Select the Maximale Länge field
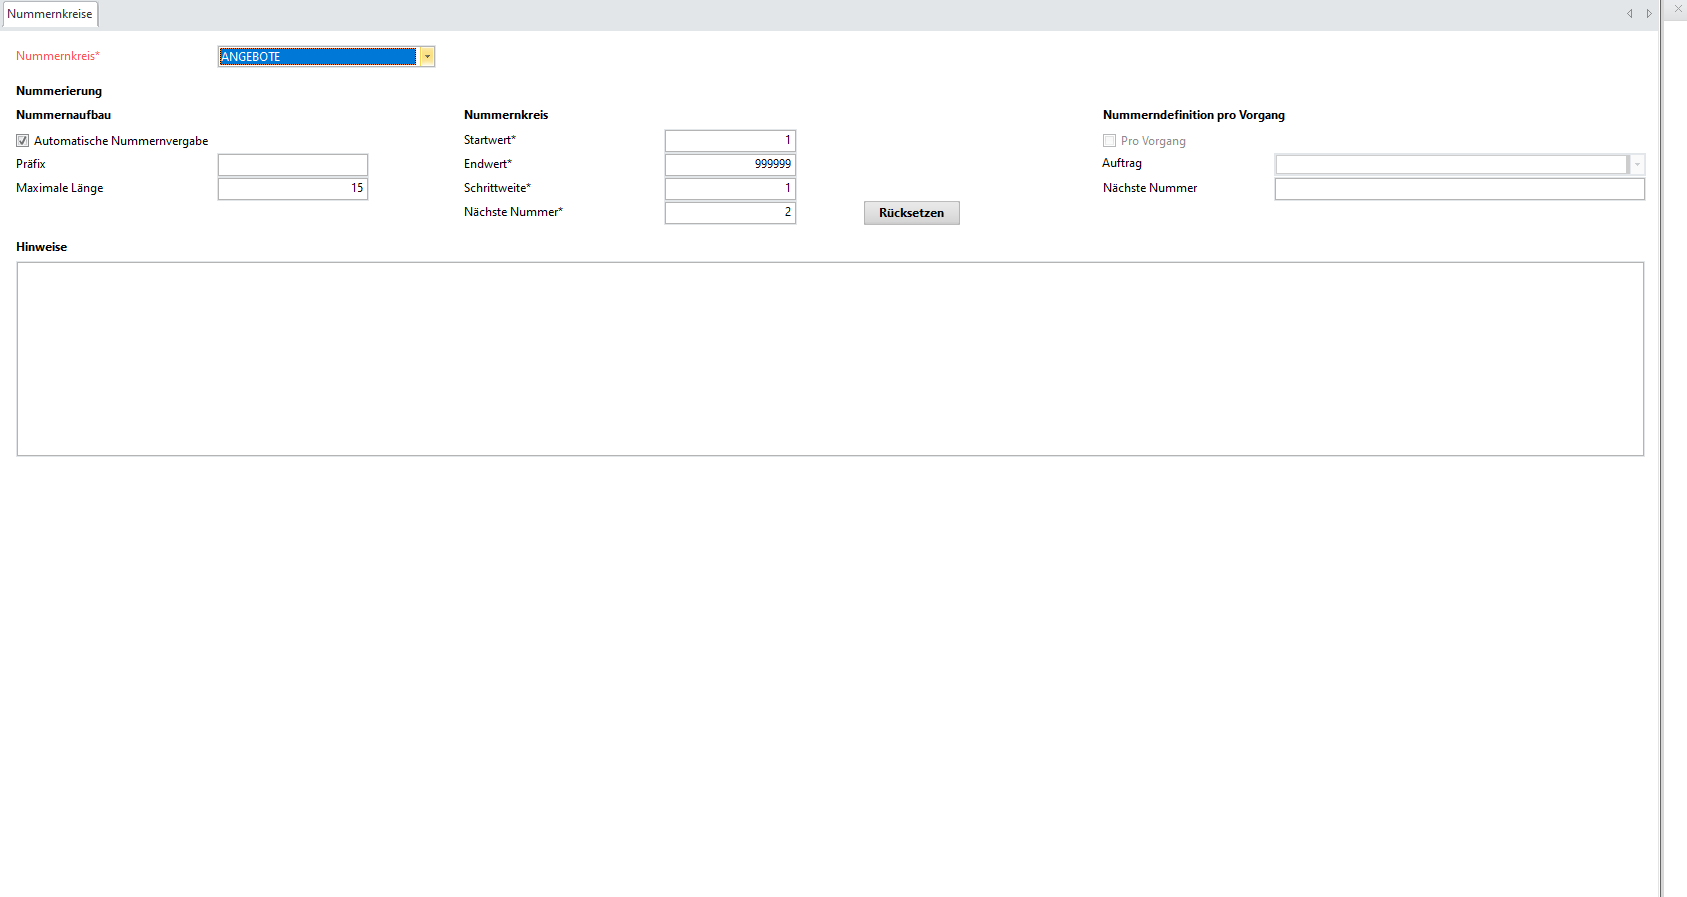This screenshot has width=1687, height=897. pyautogui.click(x=293, y=189)
